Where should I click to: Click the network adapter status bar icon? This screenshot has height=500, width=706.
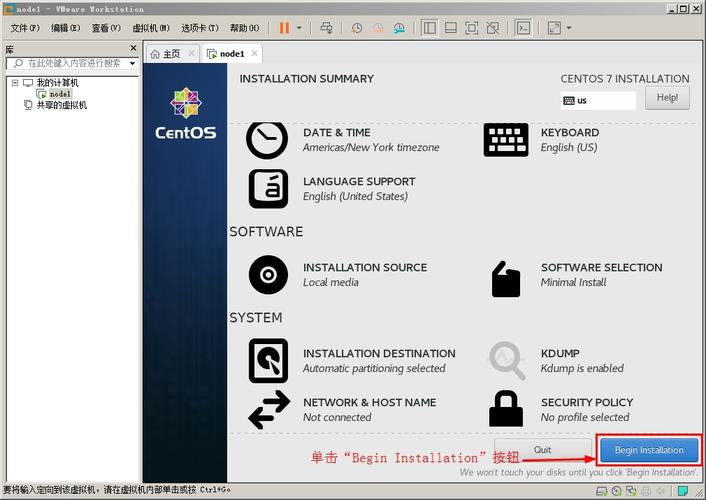click(x=631, y=491)
